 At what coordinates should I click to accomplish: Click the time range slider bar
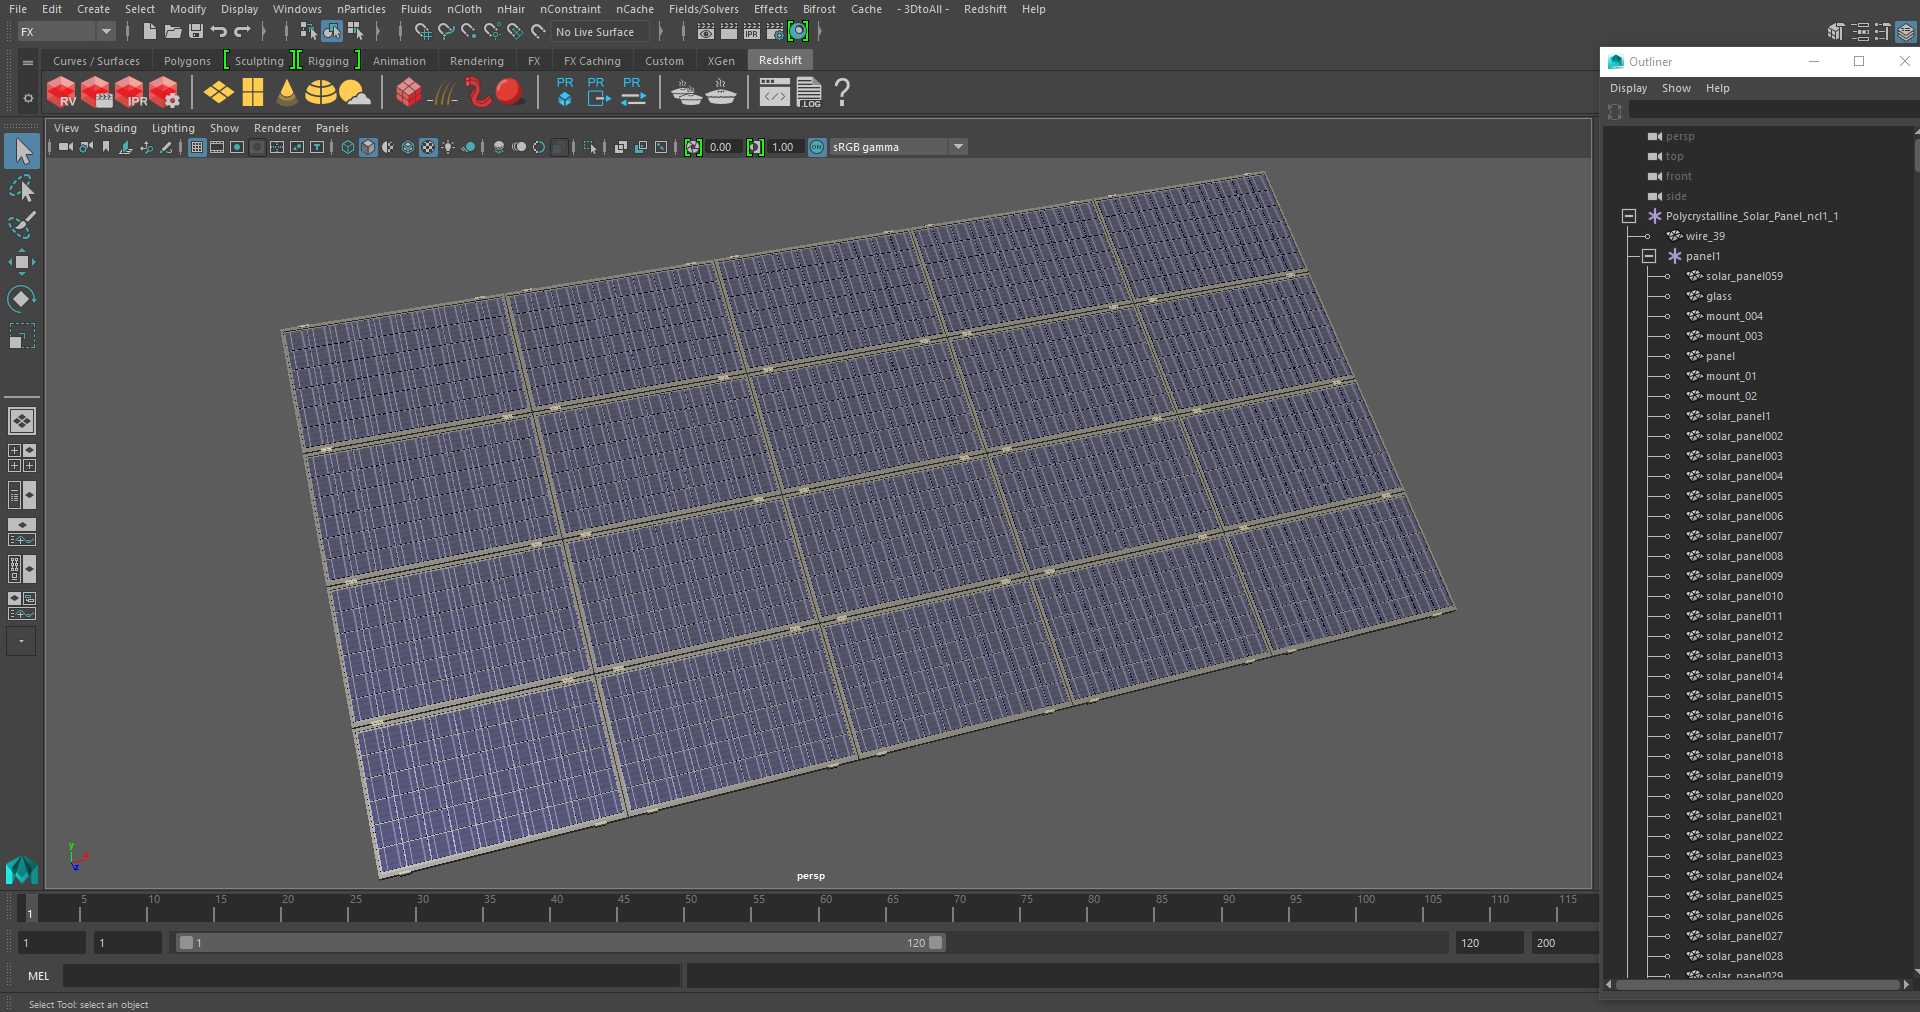point(560,943)
